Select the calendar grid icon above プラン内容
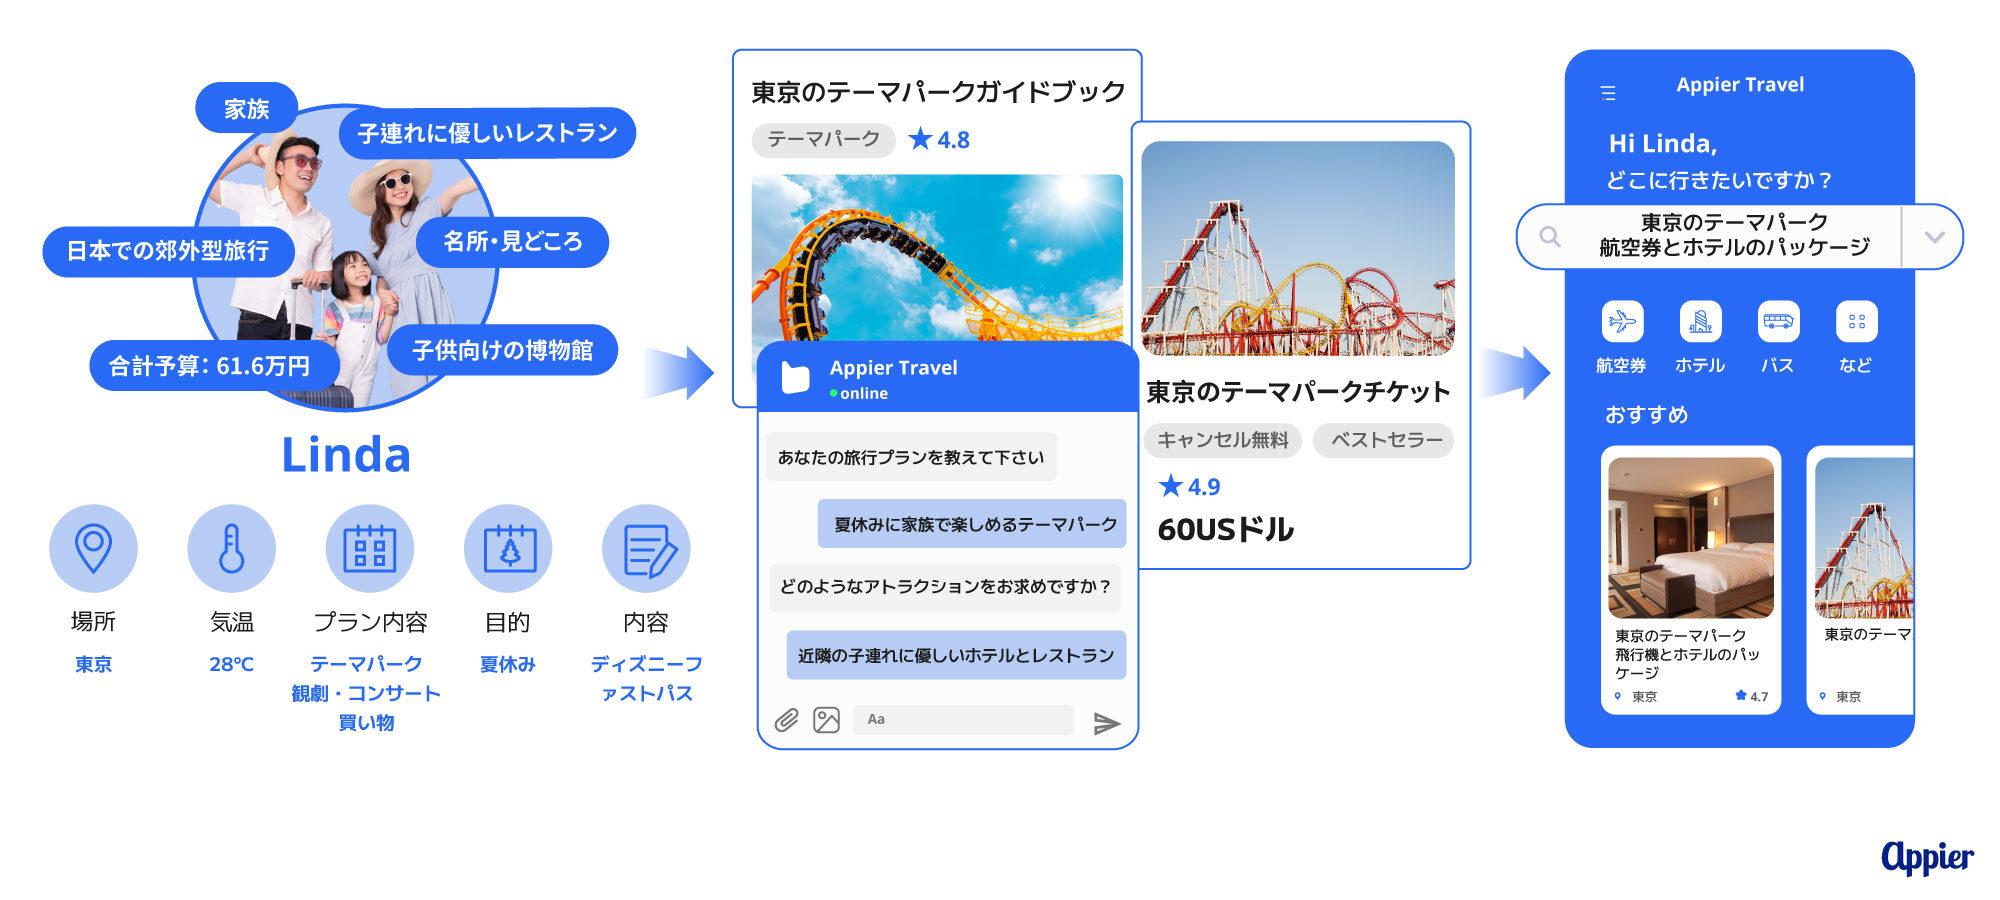Image resolution: width=2000 pixels, height=900 pixels. pos(370,548)
